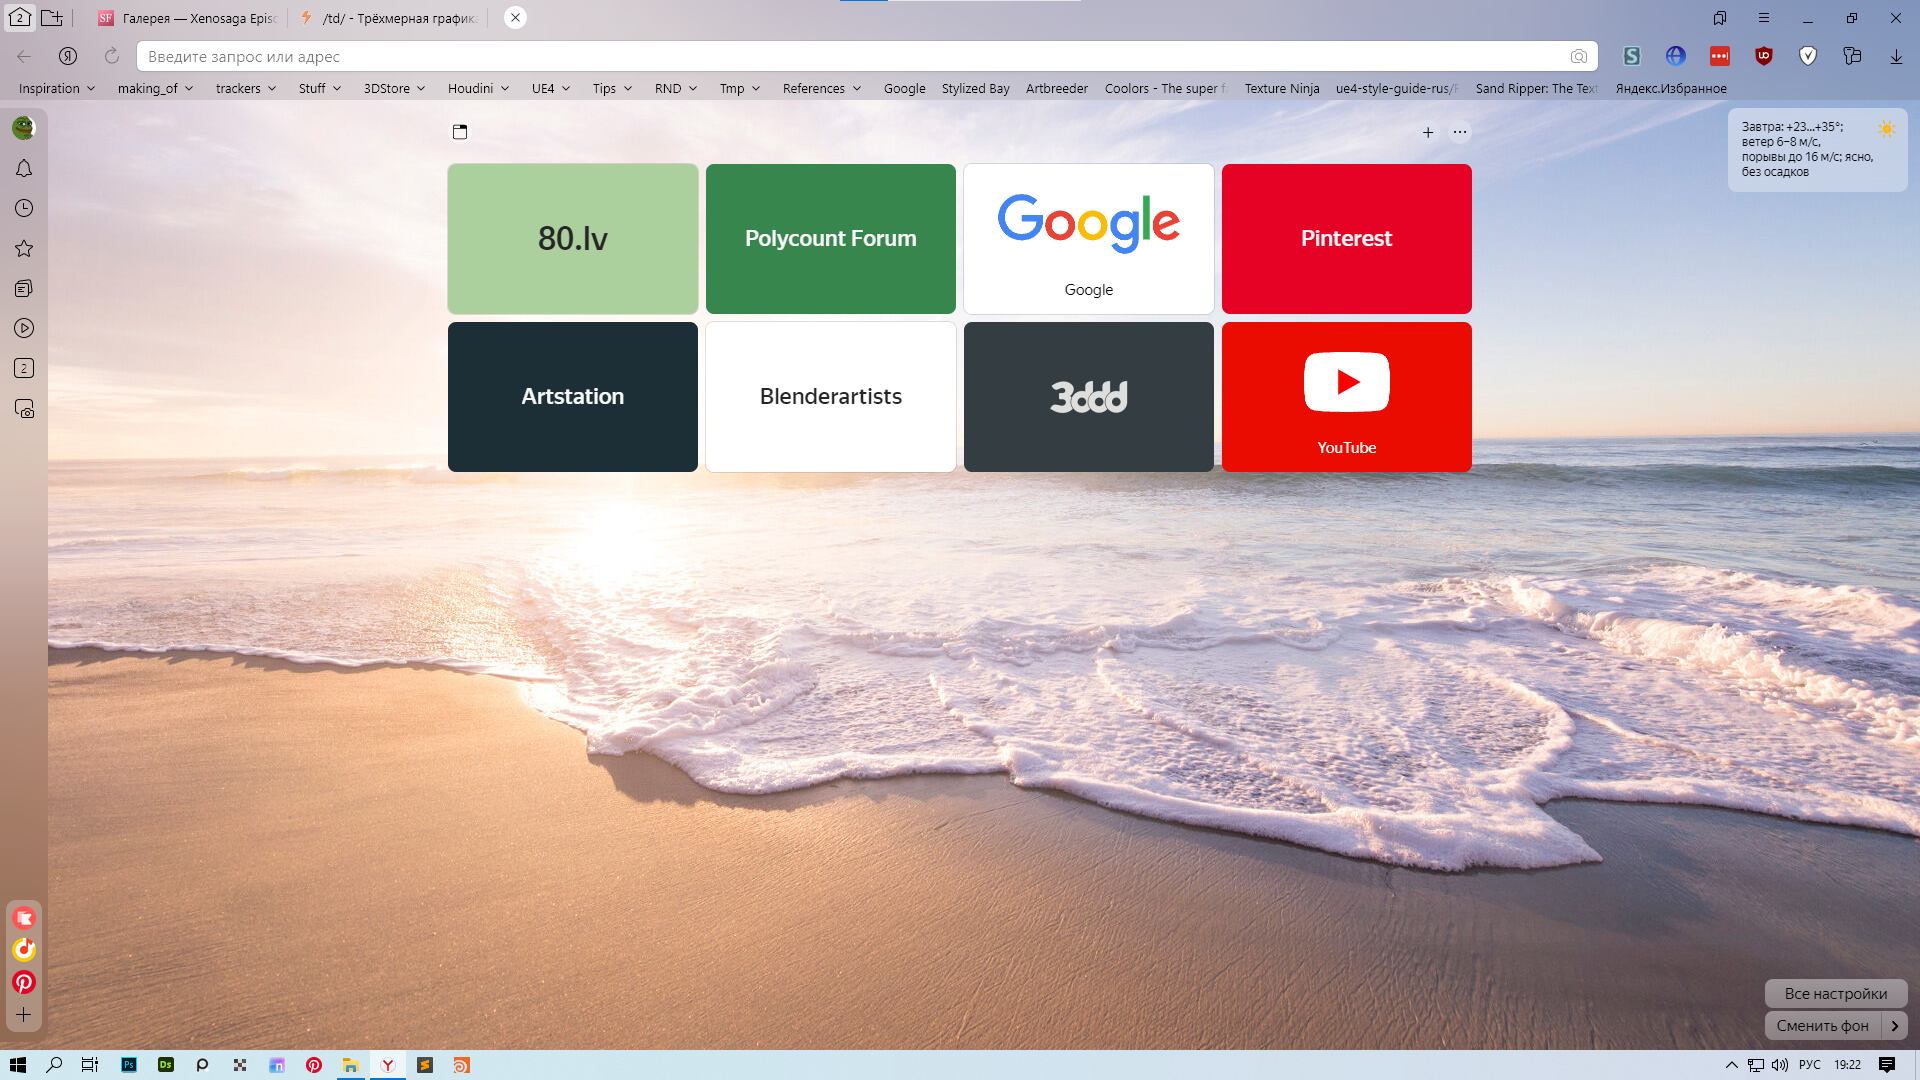Expand Inspiration bookmarks folder

coord(57,88)
